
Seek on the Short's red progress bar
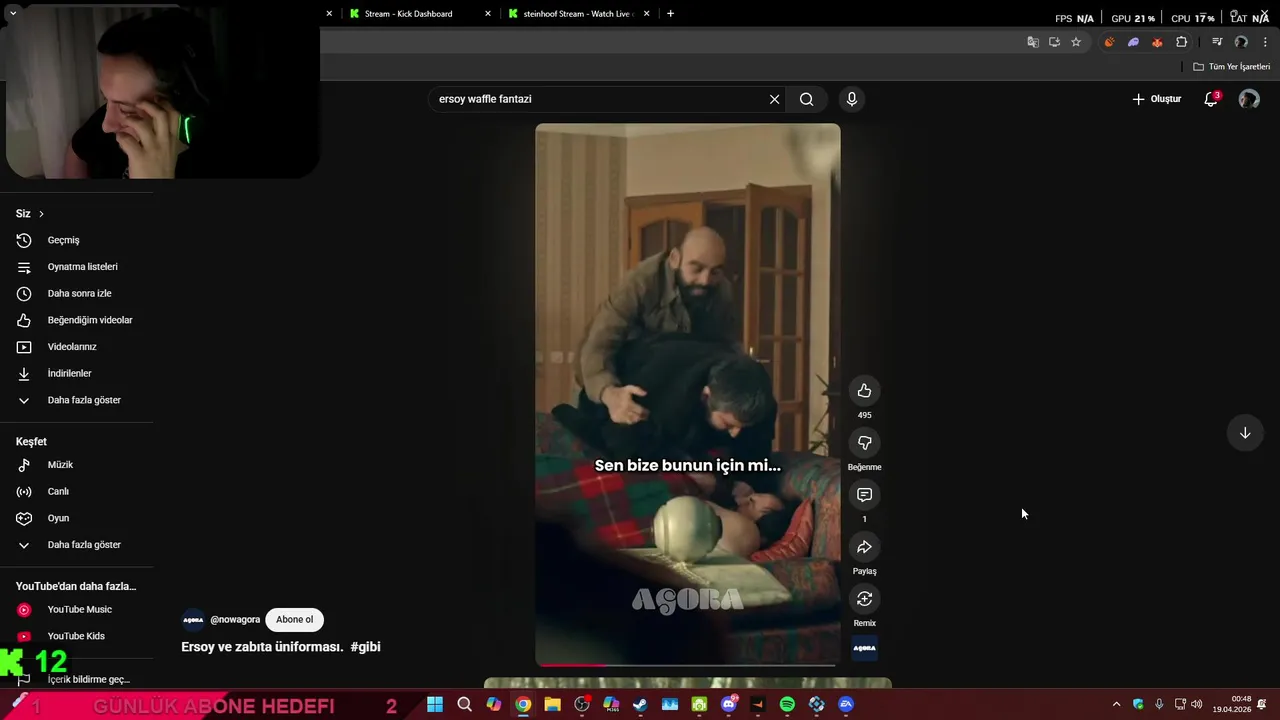(688, 664)
